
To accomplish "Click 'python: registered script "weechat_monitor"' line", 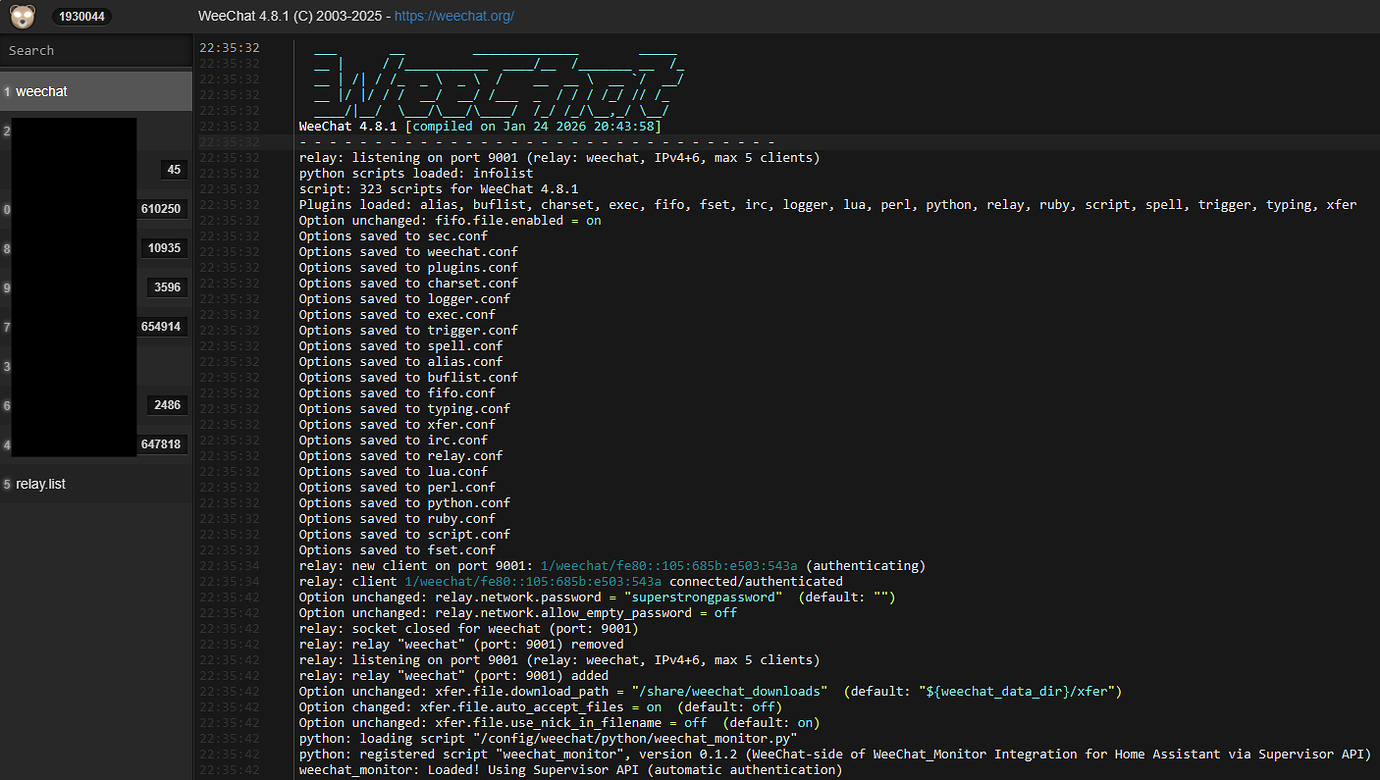I will (x=835, y=754).
